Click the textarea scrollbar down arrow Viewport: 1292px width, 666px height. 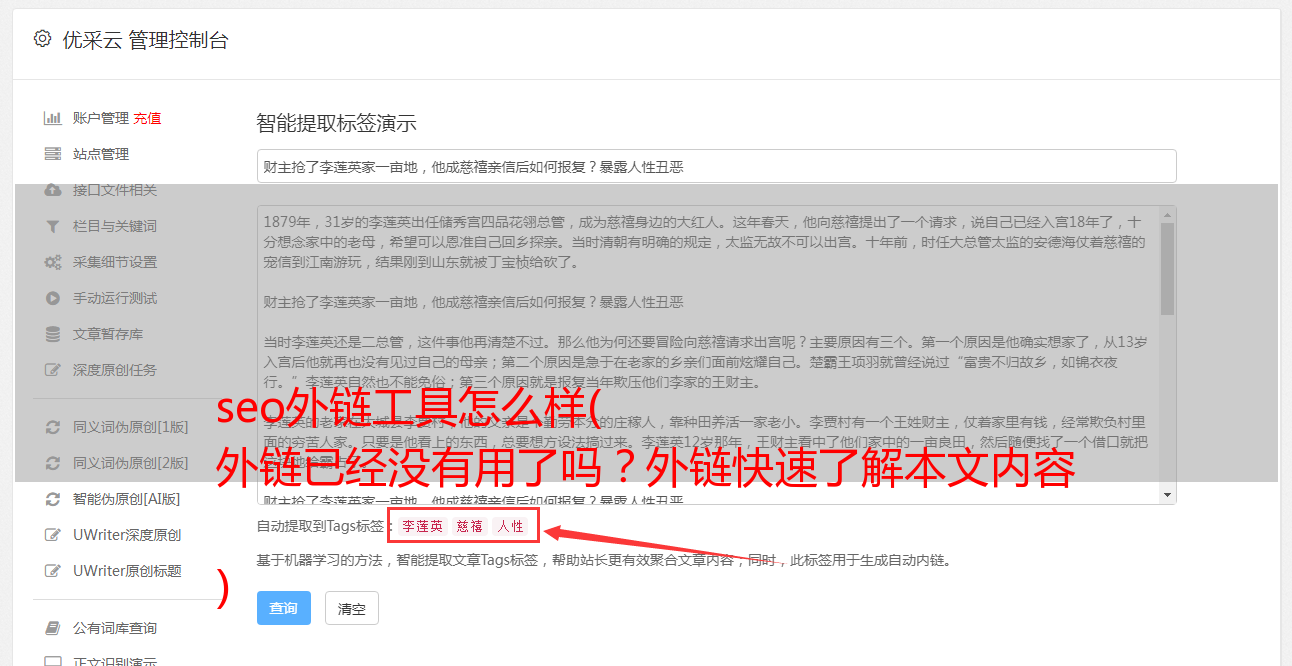[x=1167, y=495]
